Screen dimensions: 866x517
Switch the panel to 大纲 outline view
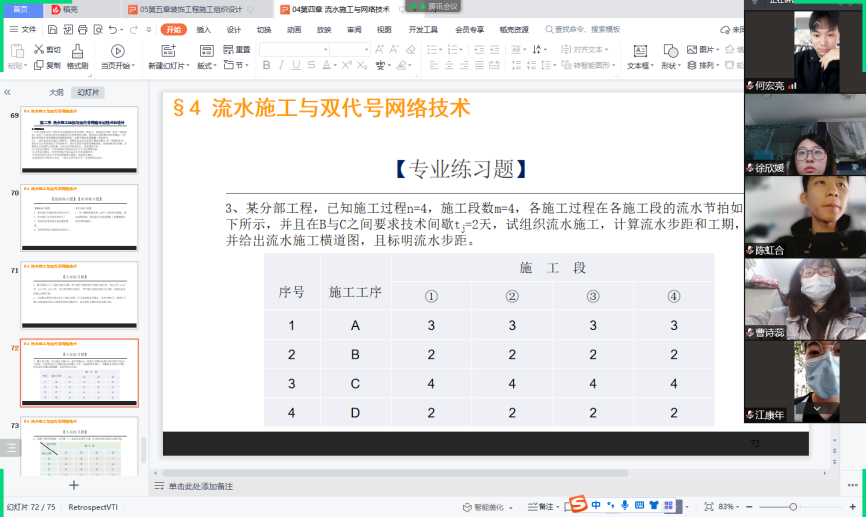pos(56,92)
